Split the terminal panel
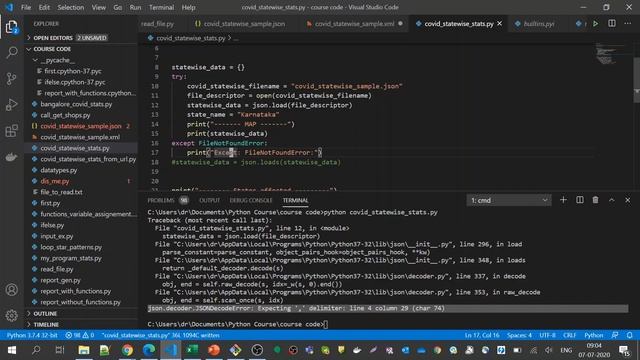Image resolution: width=640 pixels, height=360 pixels. (580, 200)
